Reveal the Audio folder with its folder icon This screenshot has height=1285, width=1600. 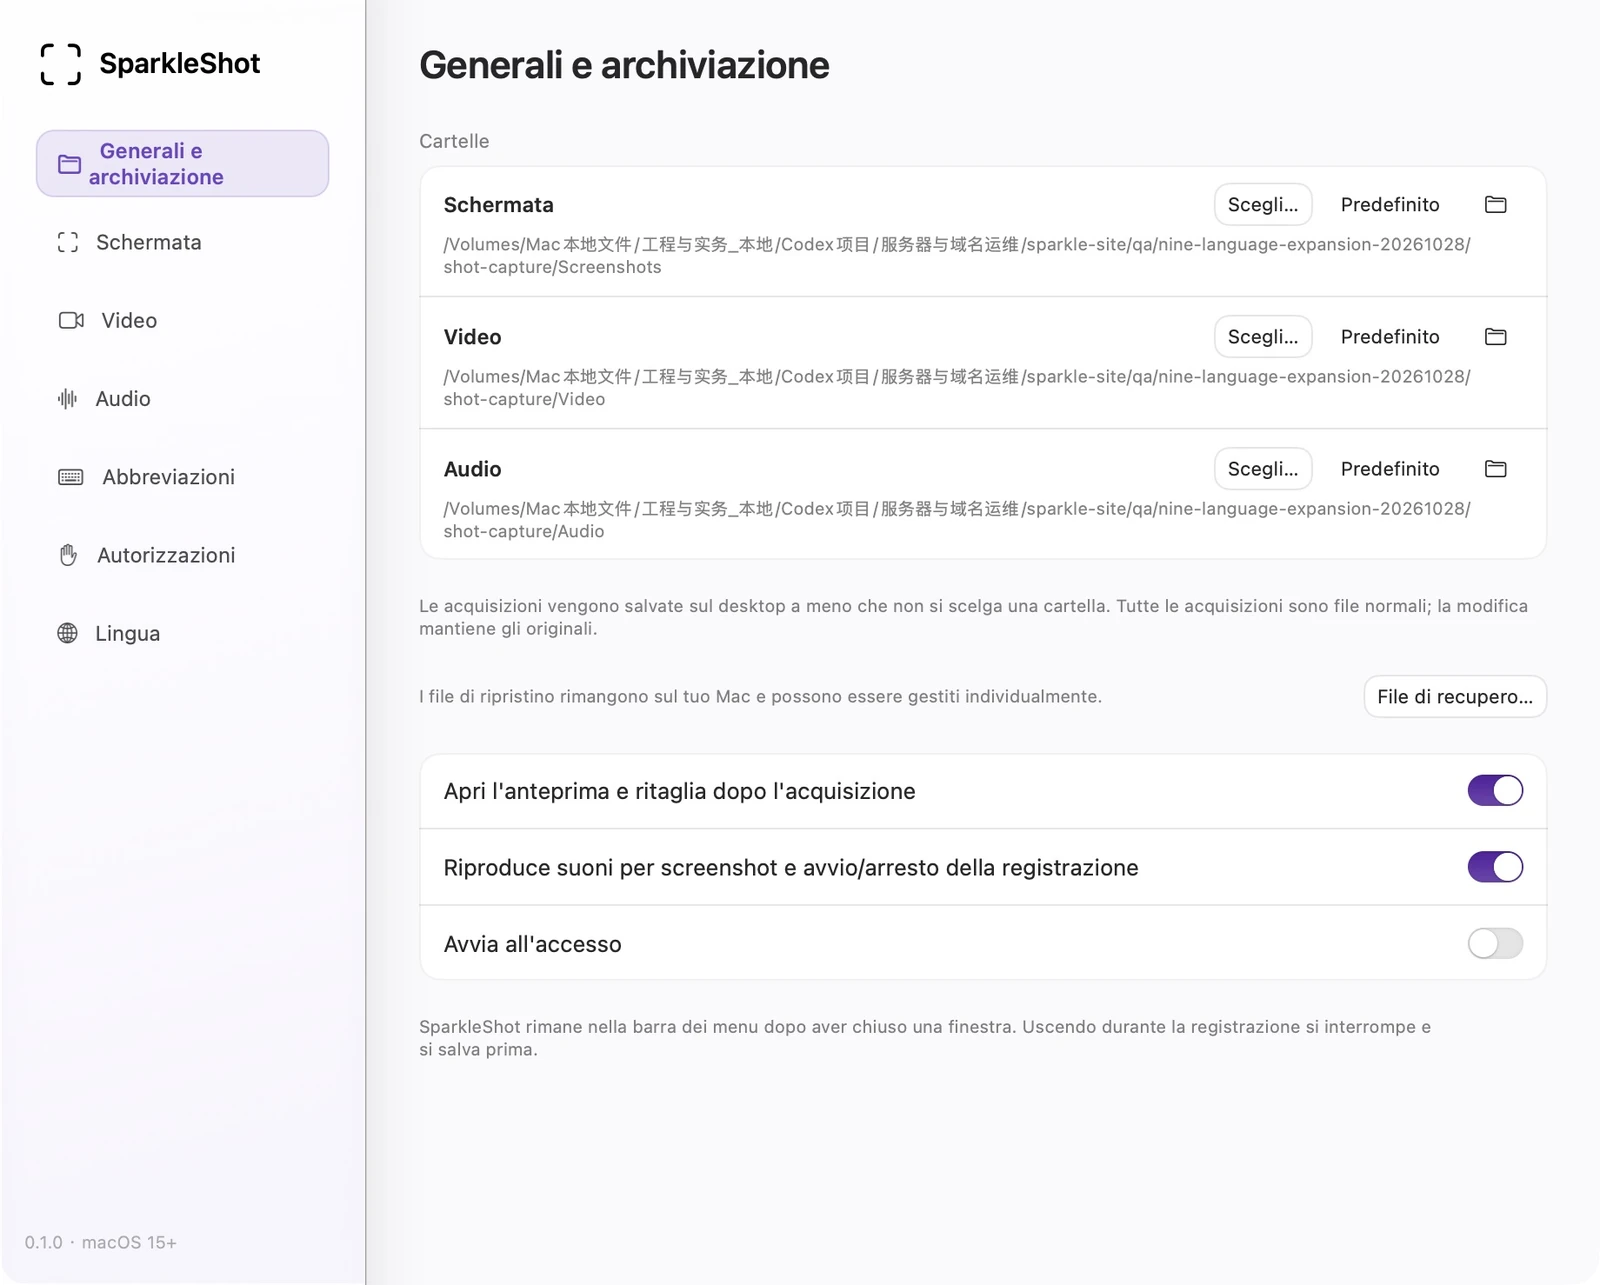[1496, 468]
